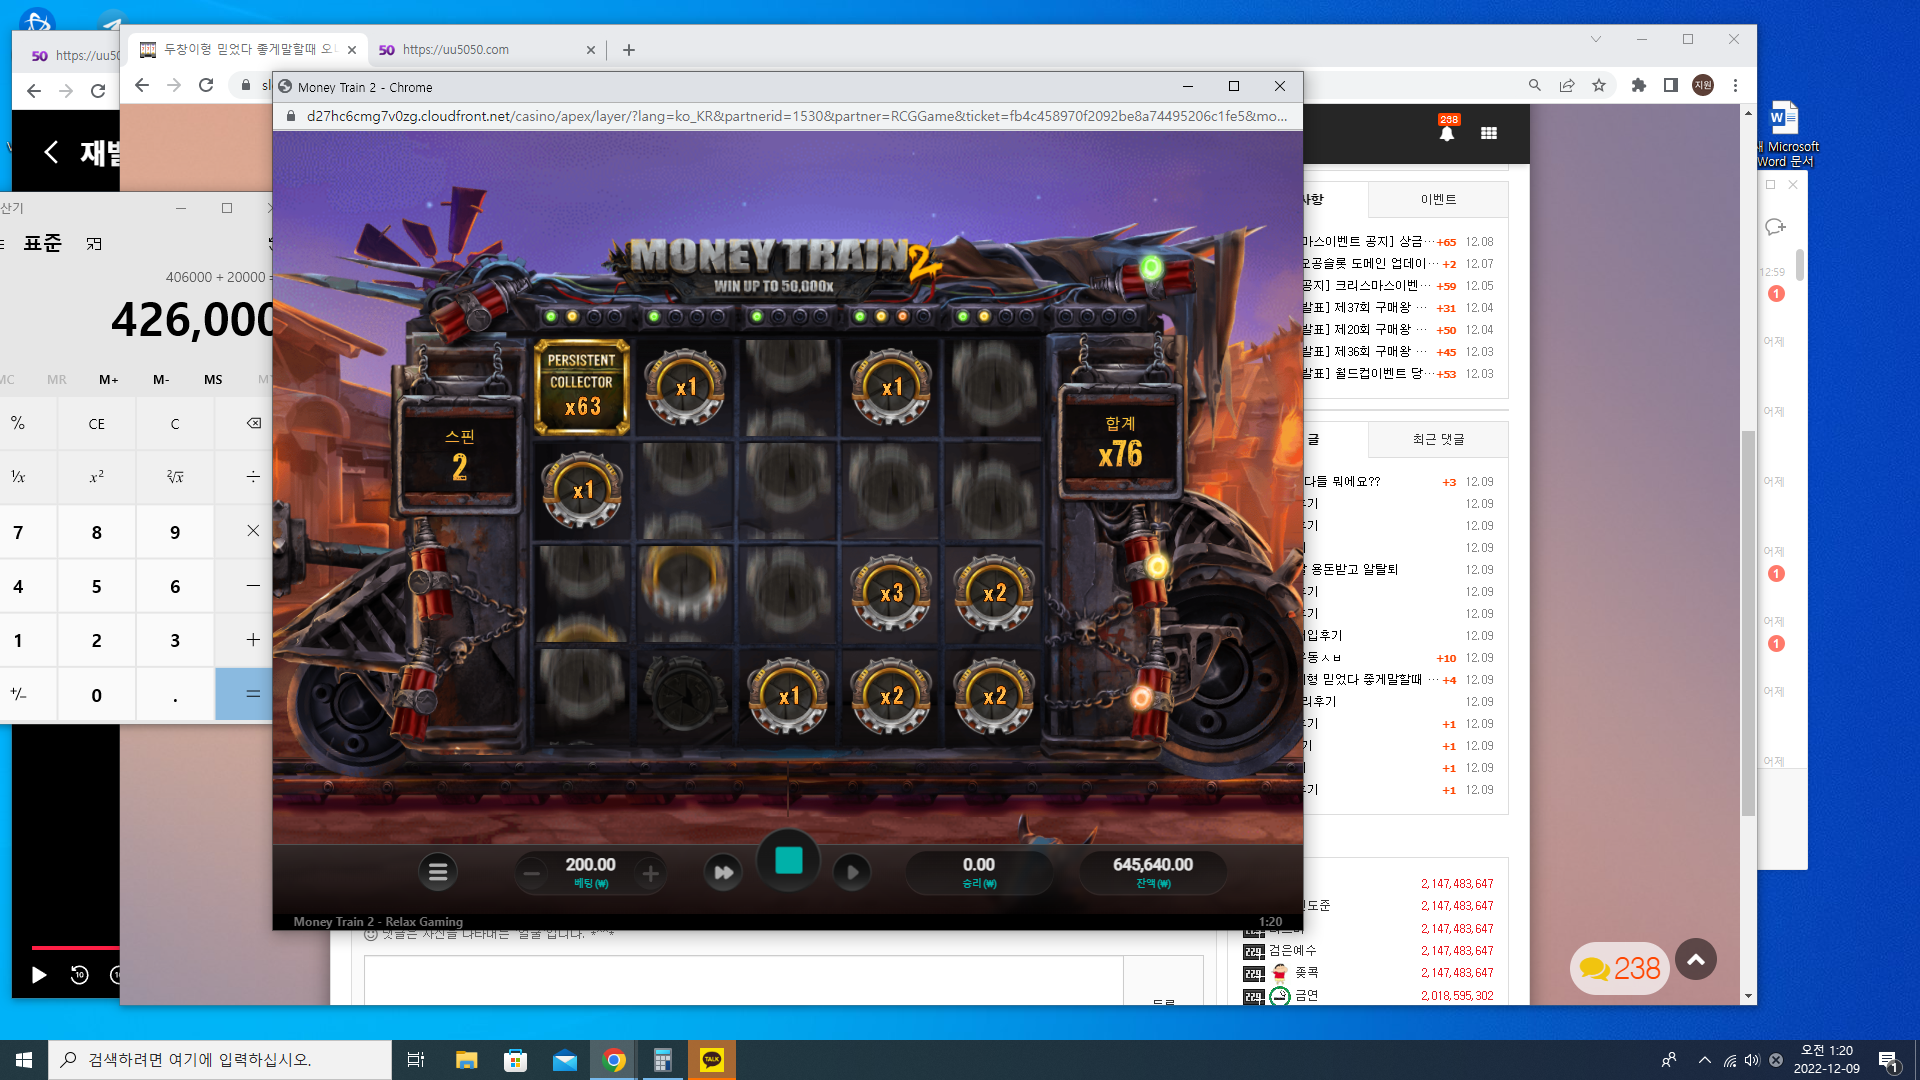Clear the calculator with C
1920x1080 pixels.
pos(175,424)
